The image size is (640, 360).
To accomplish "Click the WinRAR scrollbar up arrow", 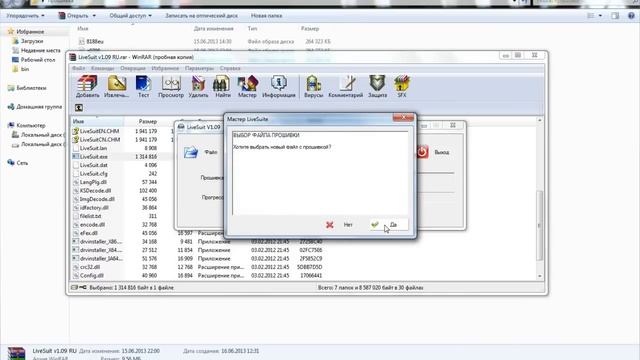I will [x=540, y=120].
